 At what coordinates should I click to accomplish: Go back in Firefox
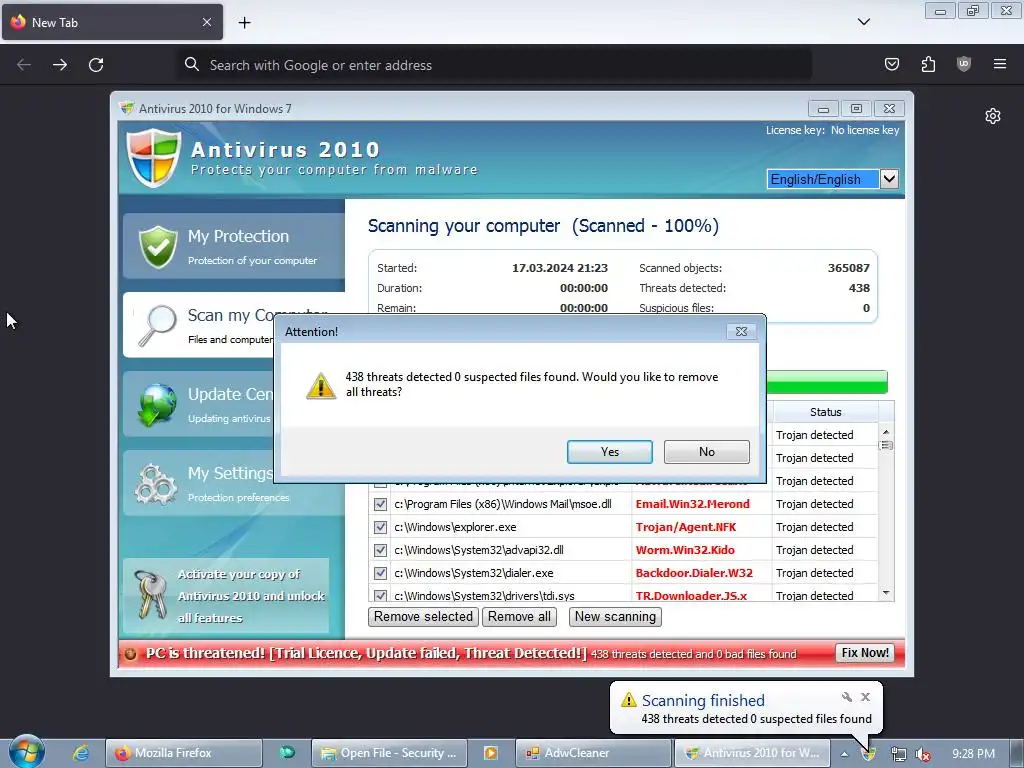click(x=24, y=65)
